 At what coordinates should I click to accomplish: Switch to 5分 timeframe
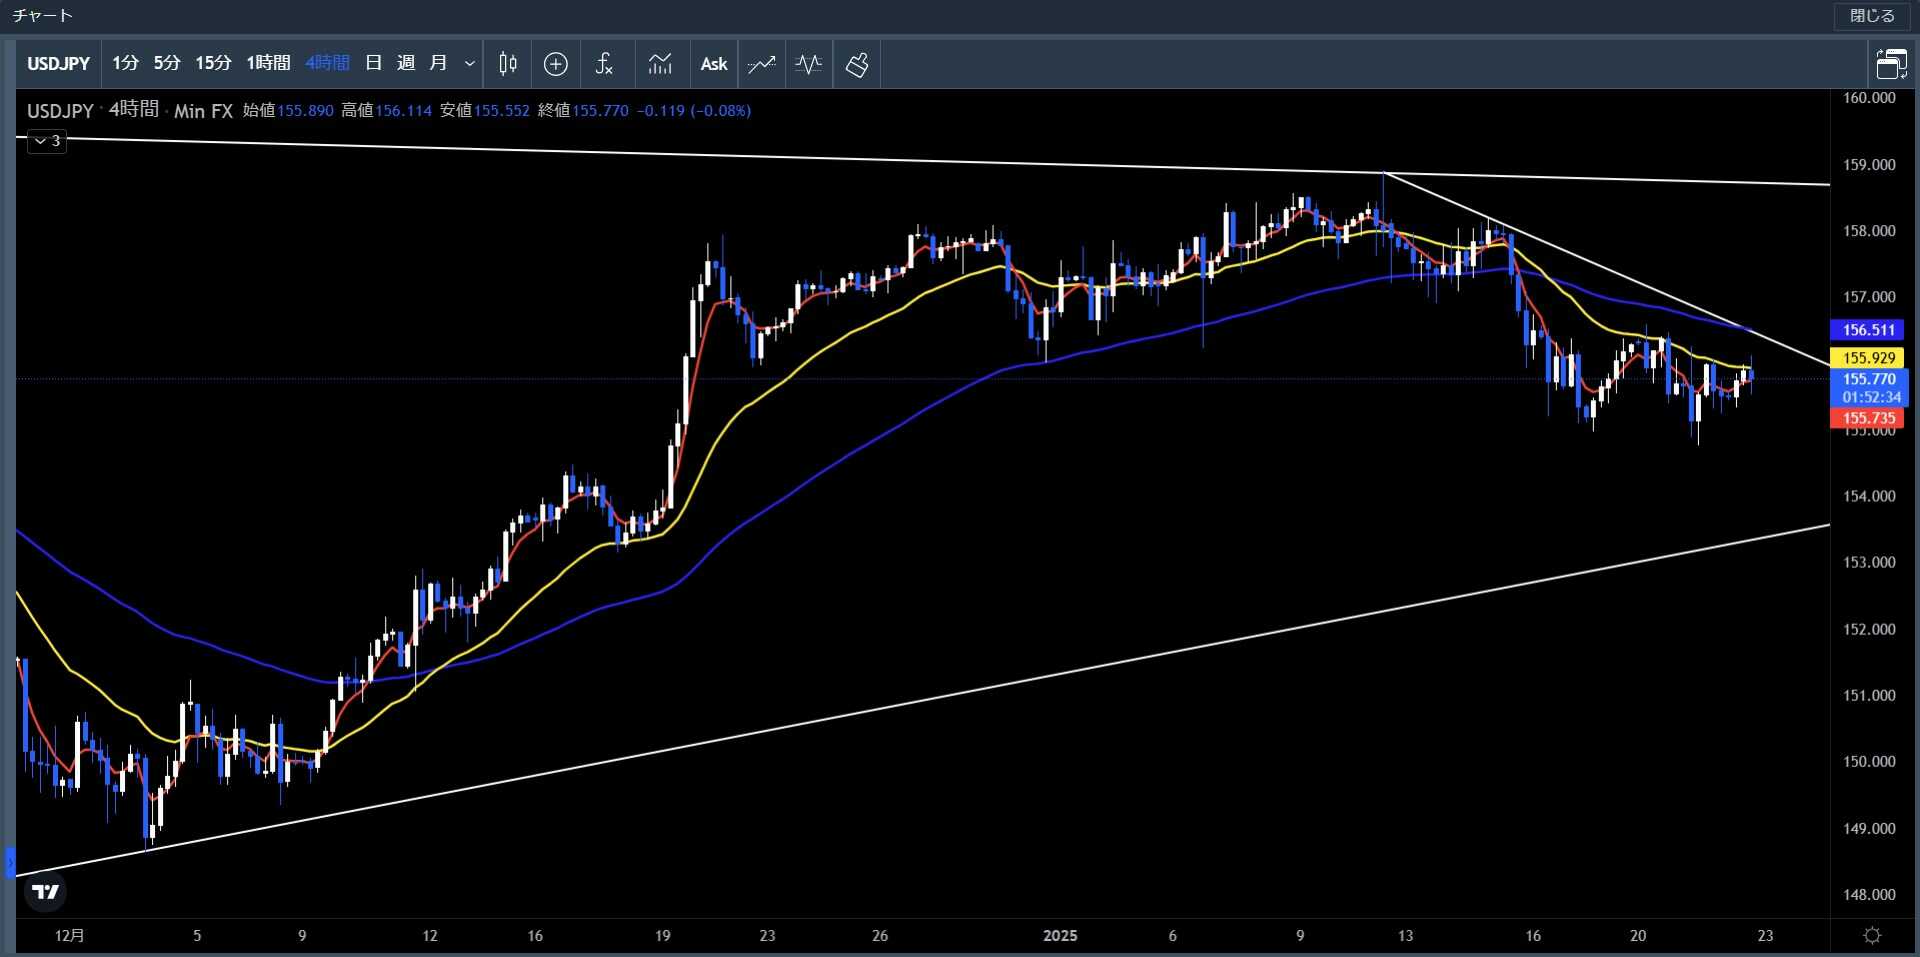point(167,64)
